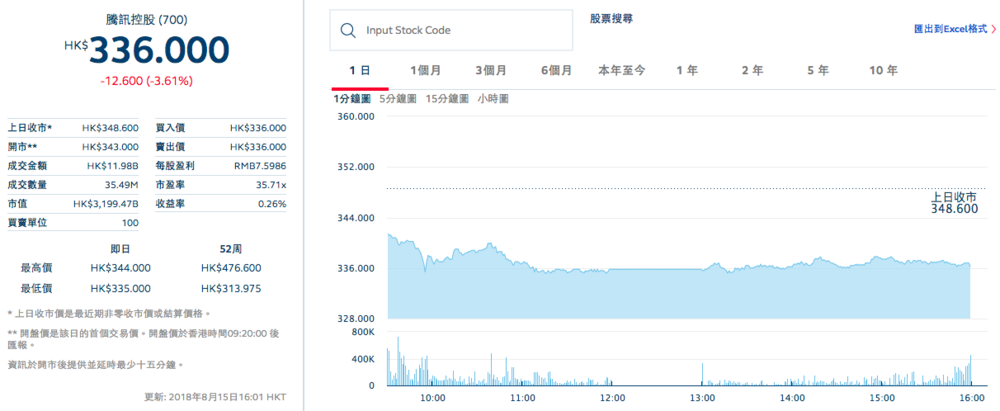1000x411 pixels.
Task: Click the 市值 HK$3,199.47B value
Action: click(105, 204)
